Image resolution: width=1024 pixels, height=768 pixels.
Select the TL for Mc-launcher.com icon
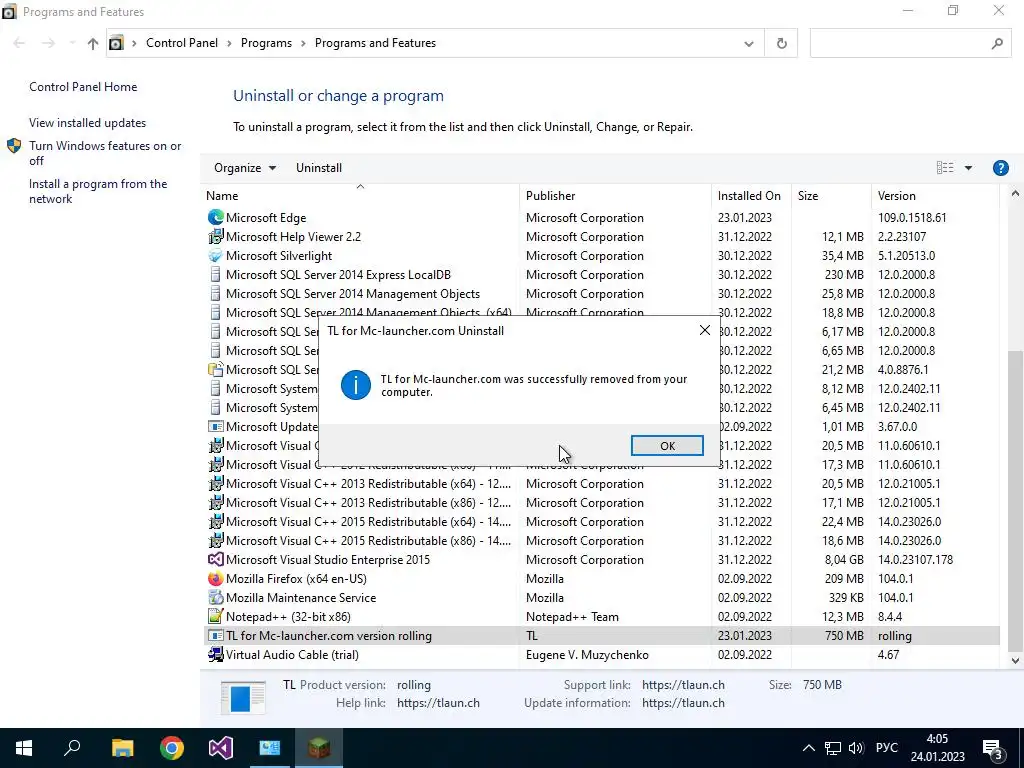(x=216, y=635)
